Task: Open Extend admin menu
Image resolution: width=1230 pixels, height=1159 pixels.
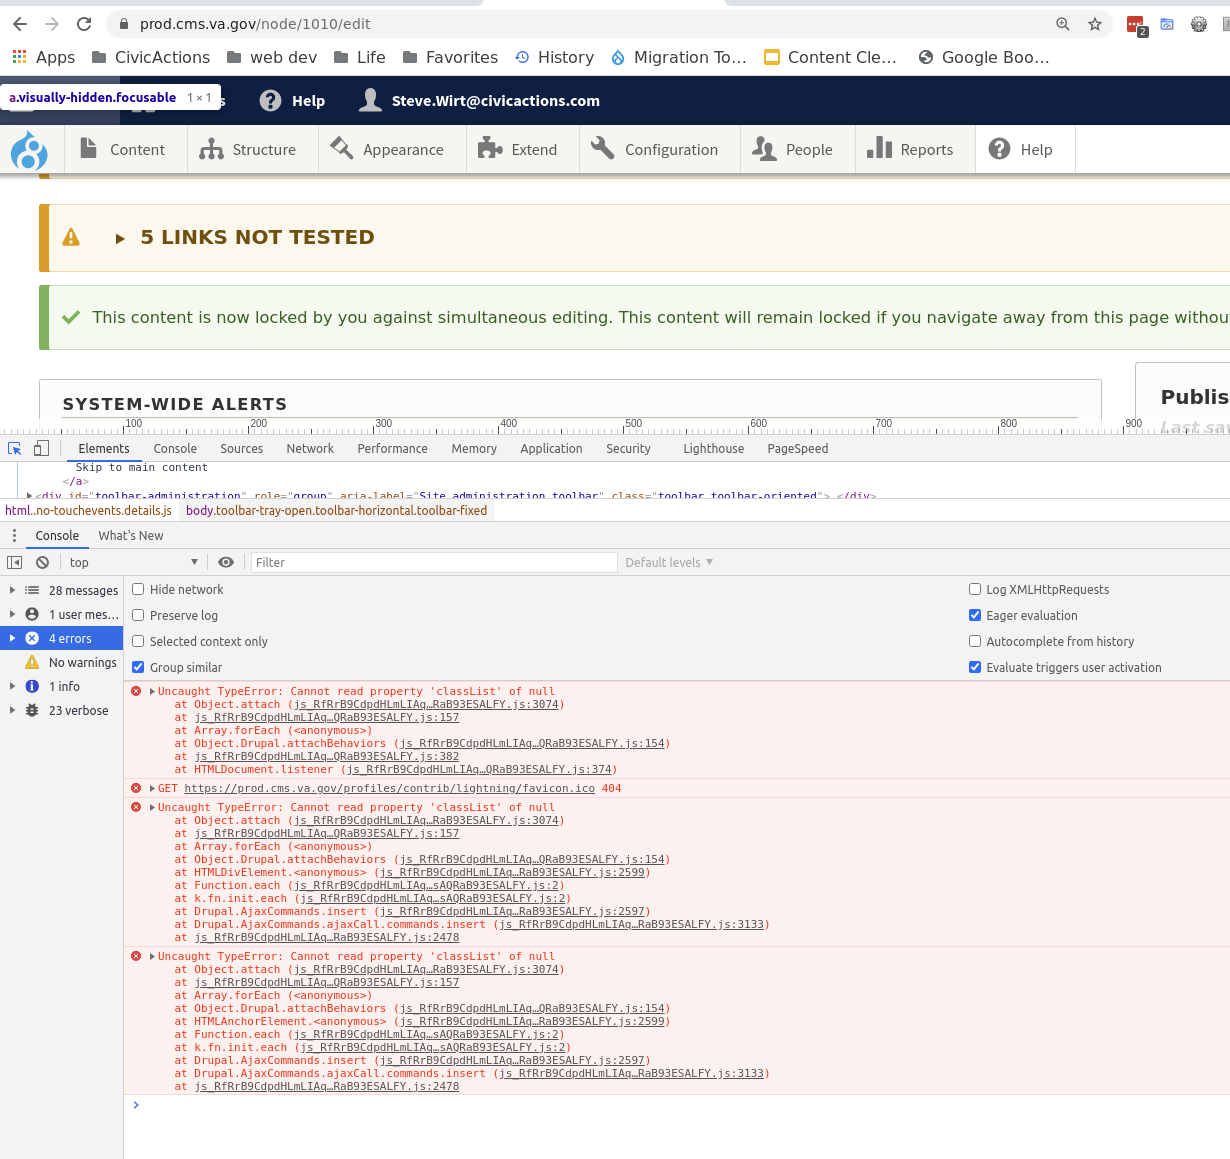Action: [518, 150]
